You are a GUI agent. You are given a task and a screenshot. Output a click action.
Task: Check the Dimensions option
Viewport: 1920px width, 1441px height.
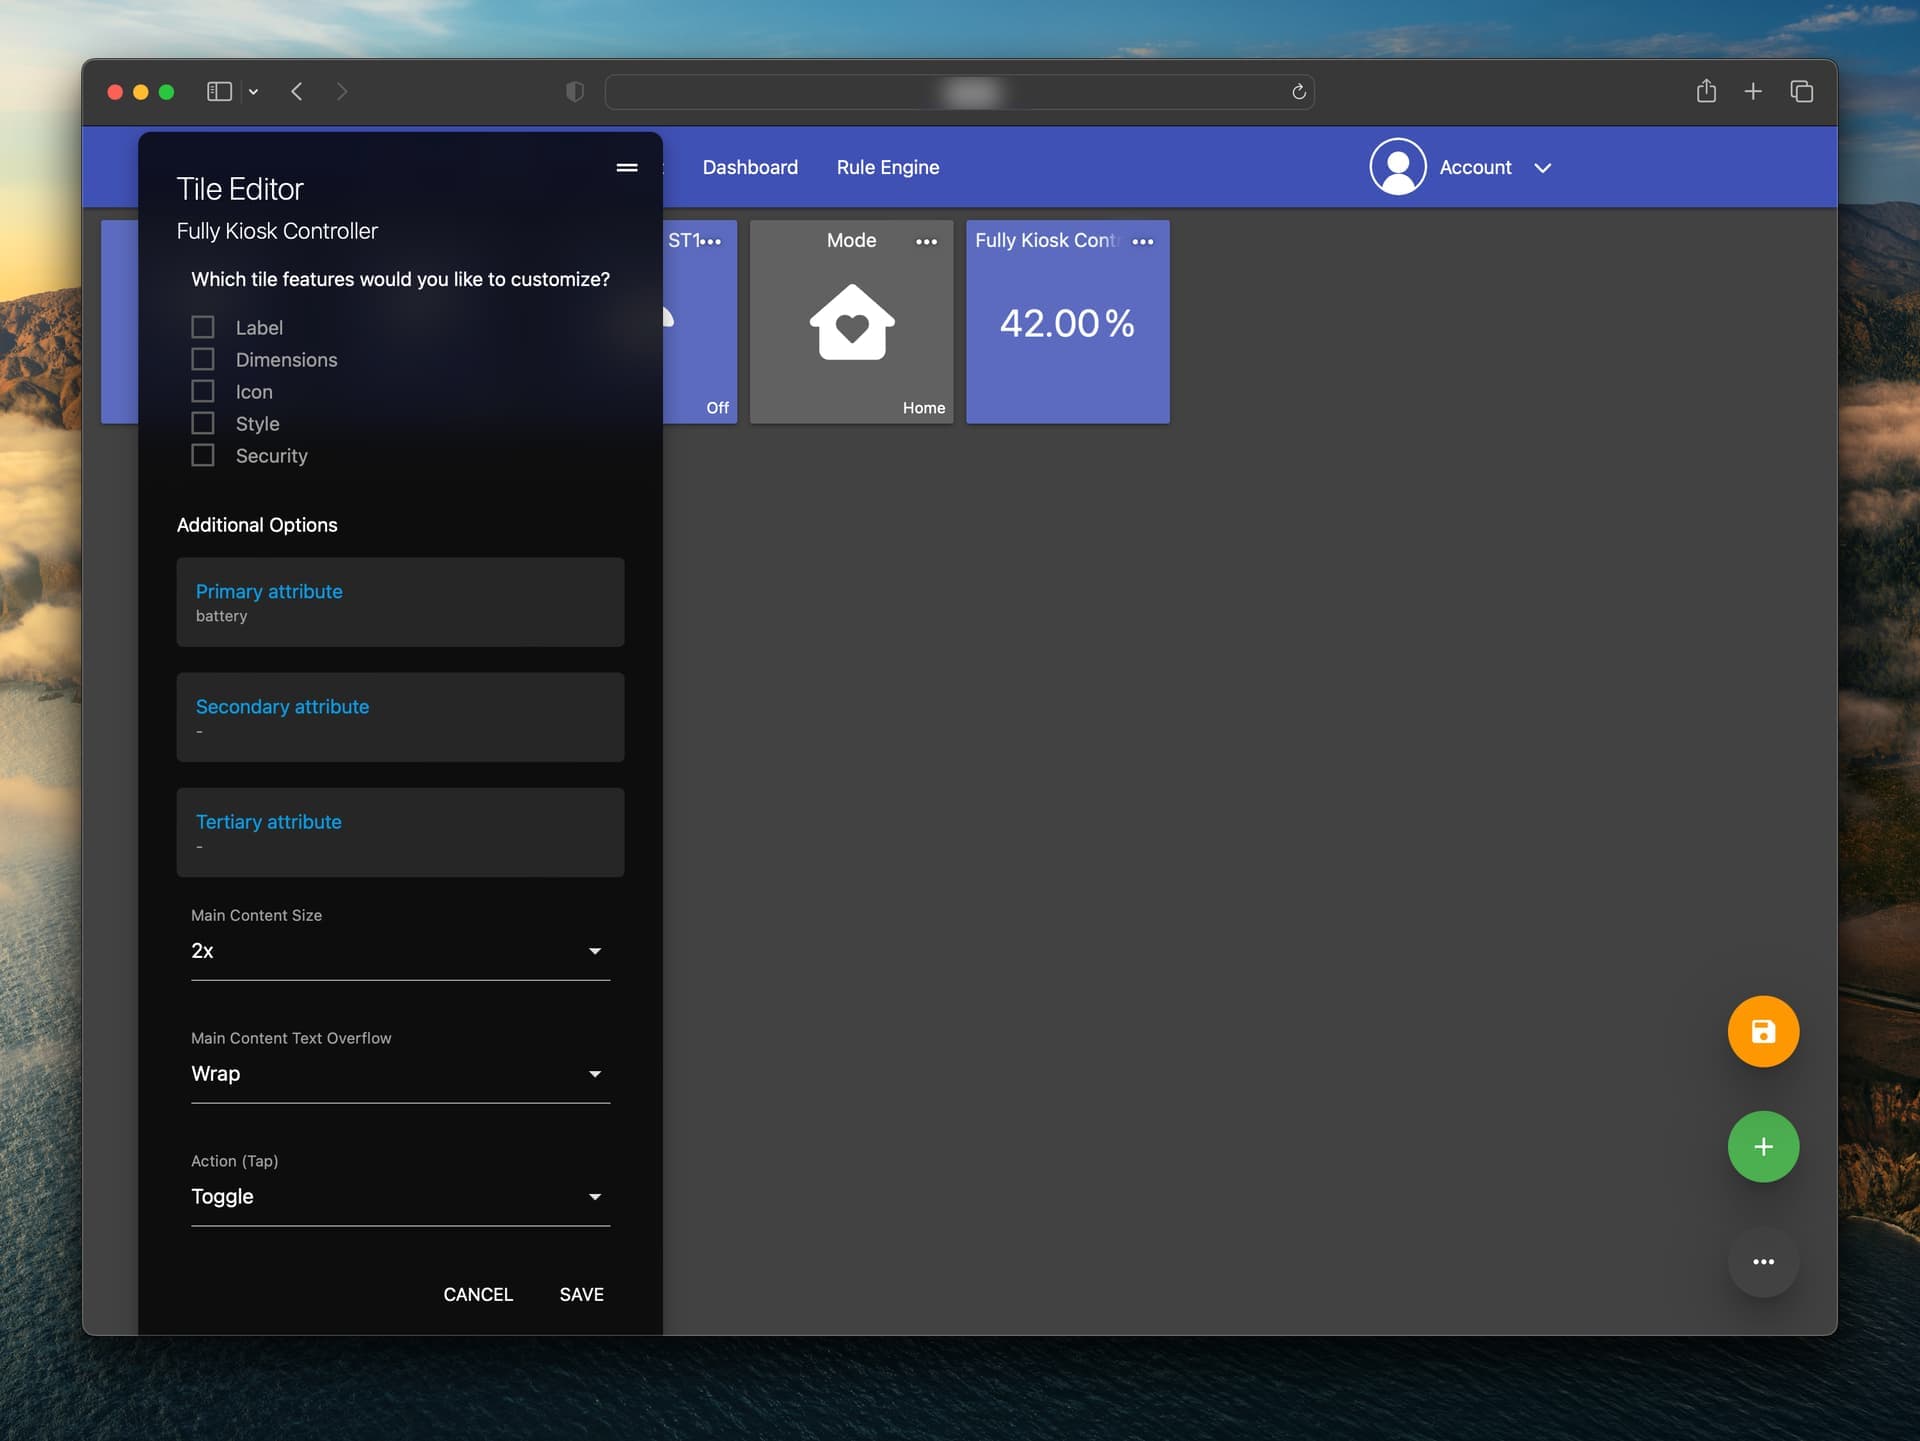tap(203, 359)
